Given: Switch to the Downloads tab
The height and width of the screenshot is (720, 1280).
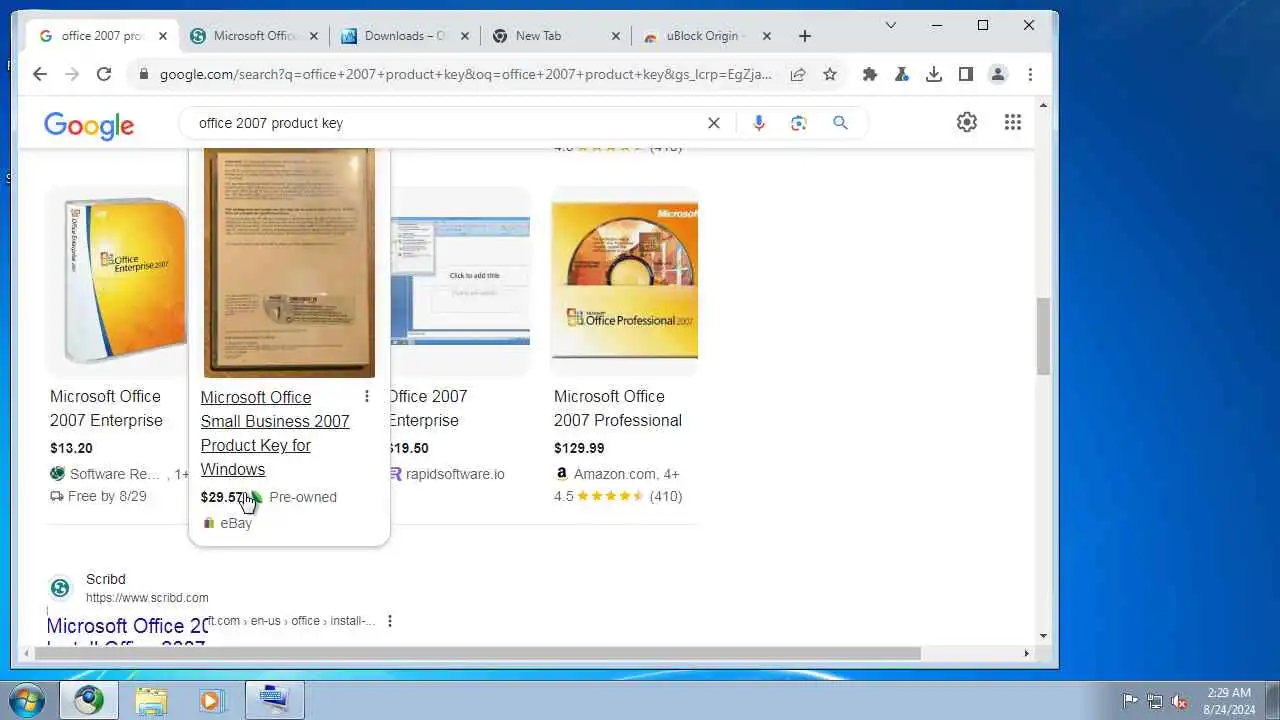Looking at the screenshot, I should tap(403, 36).
